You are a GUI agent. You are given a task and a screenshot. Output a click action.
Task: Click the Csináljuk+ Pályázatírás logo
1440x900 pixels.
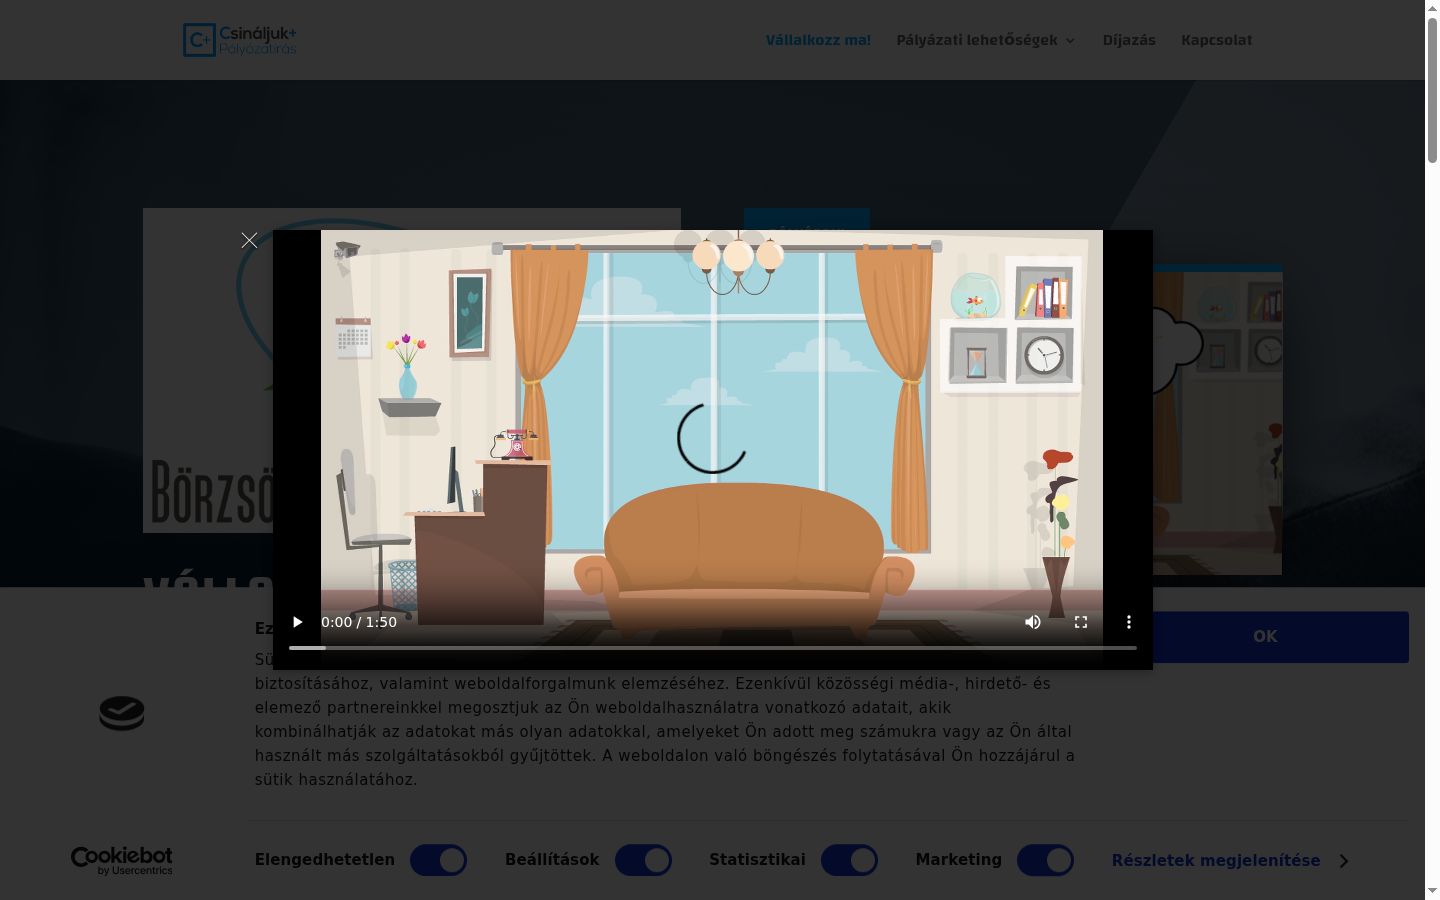[240, 40]
